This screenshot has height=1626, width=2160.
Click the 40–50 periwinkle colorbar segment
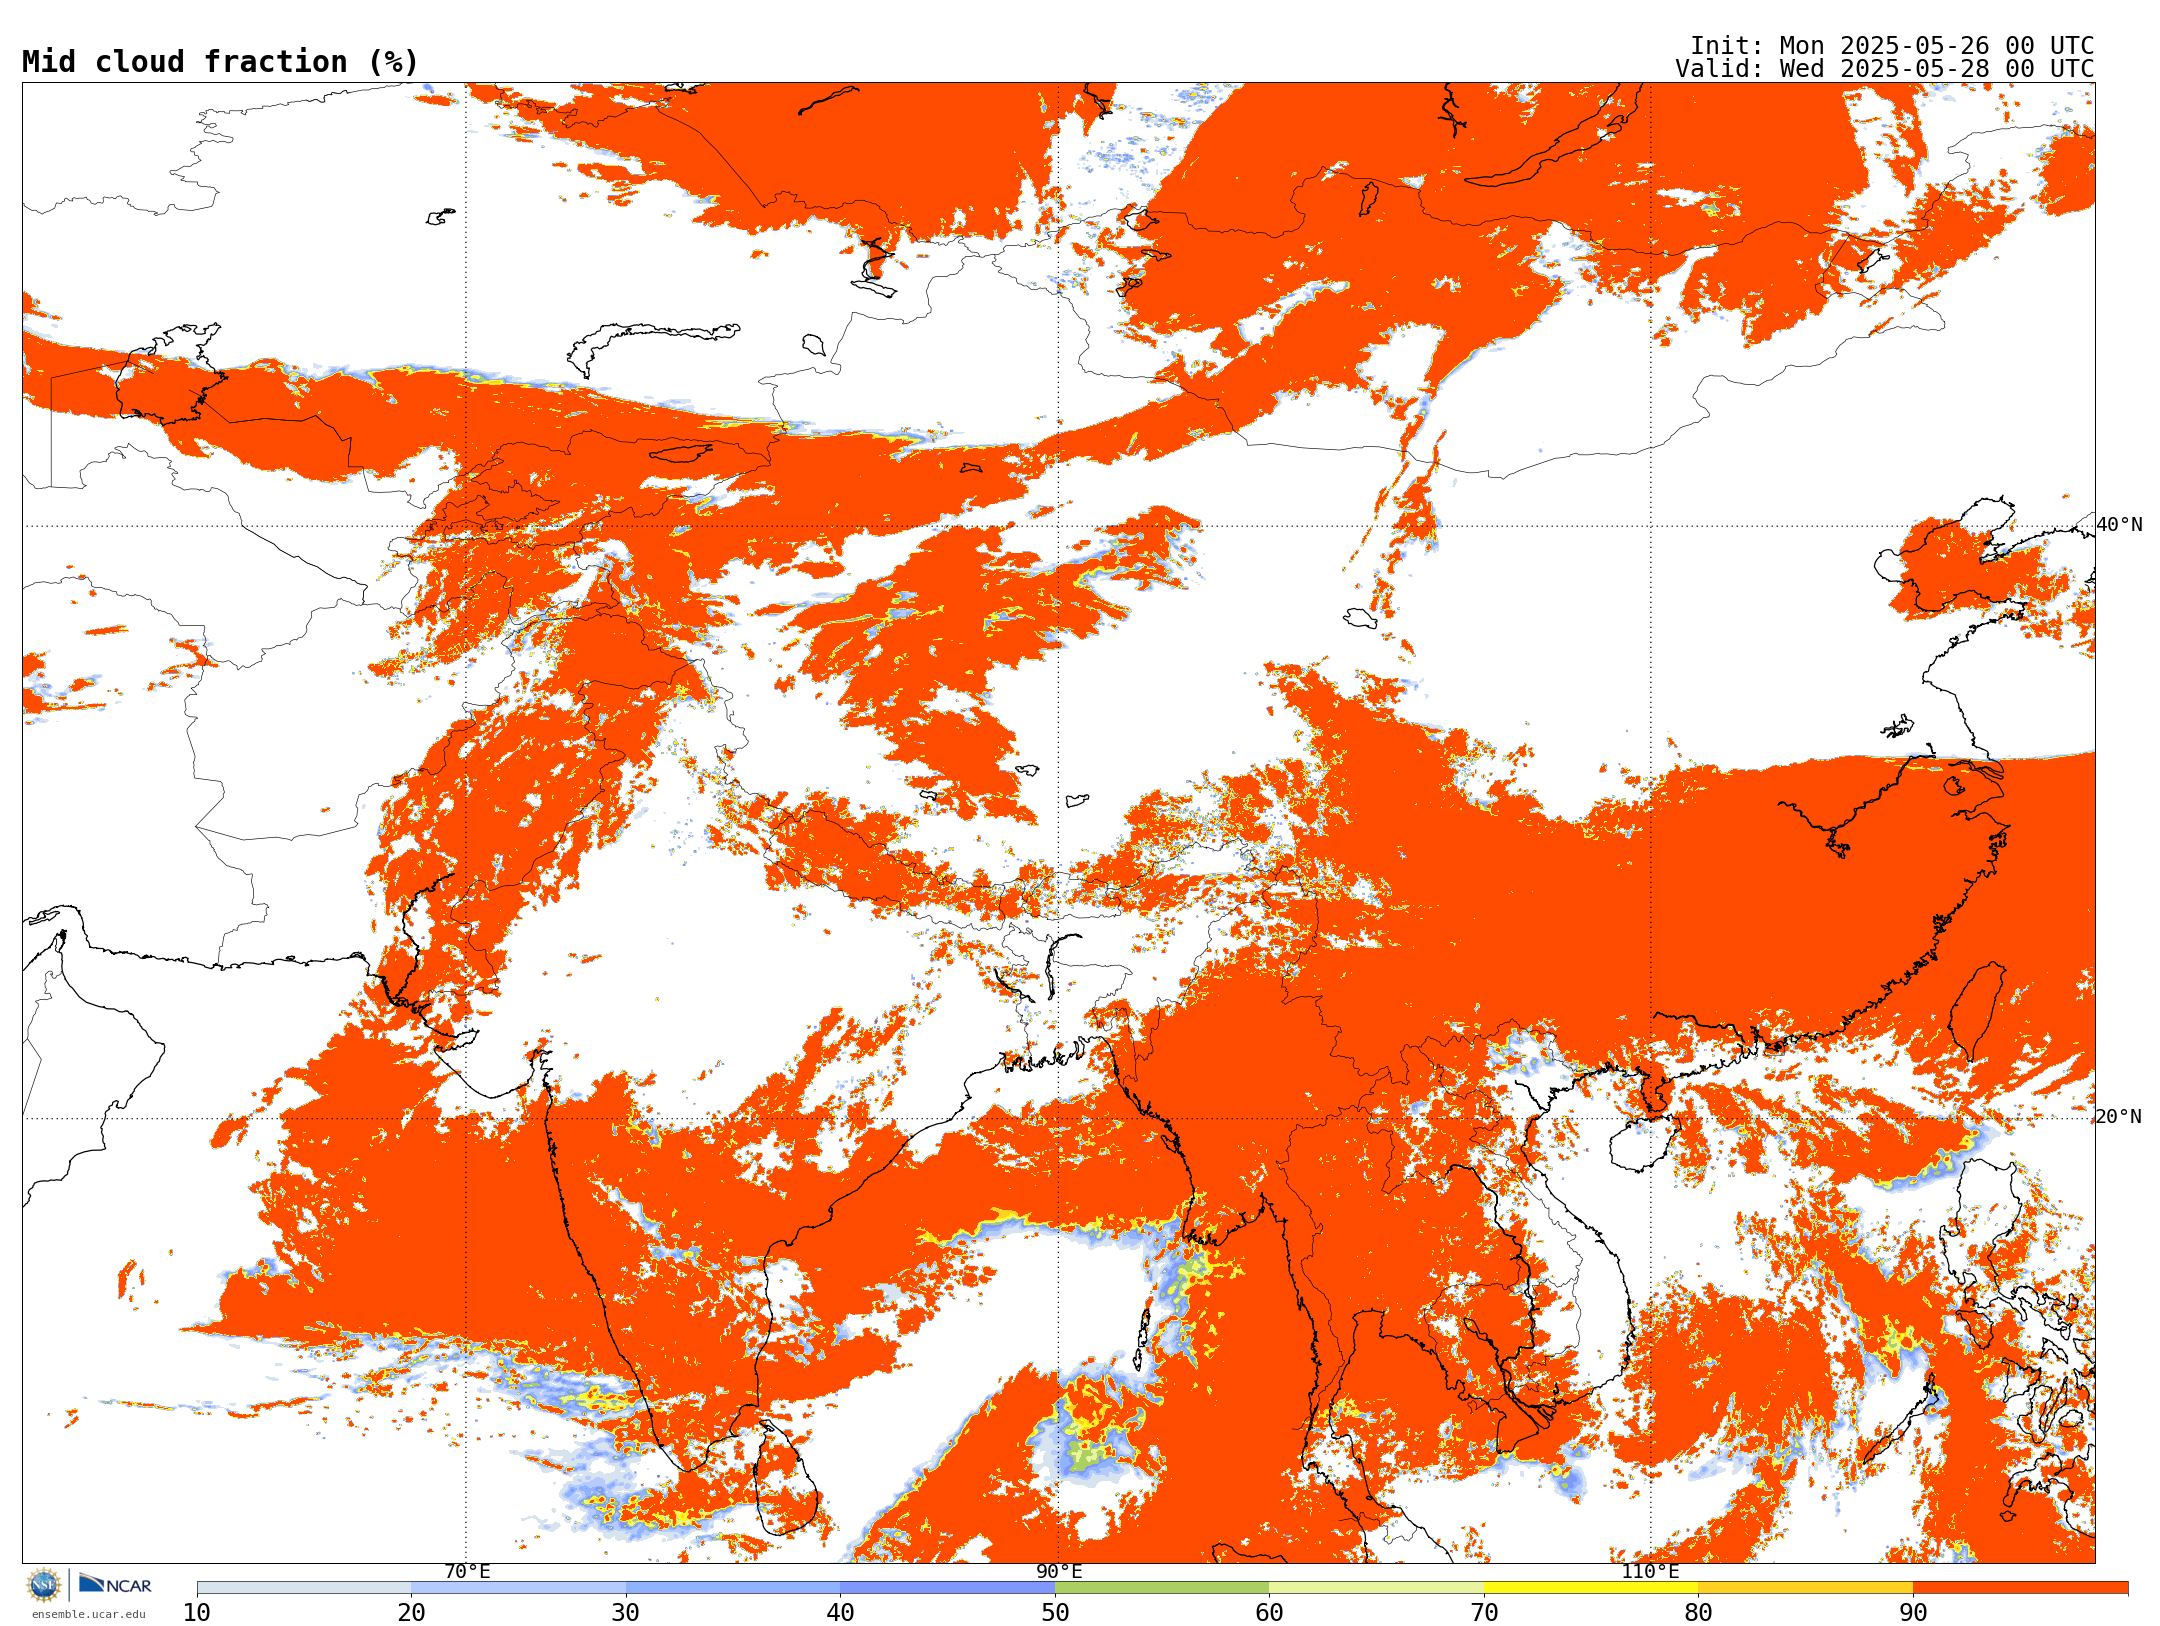point(947,1588)
